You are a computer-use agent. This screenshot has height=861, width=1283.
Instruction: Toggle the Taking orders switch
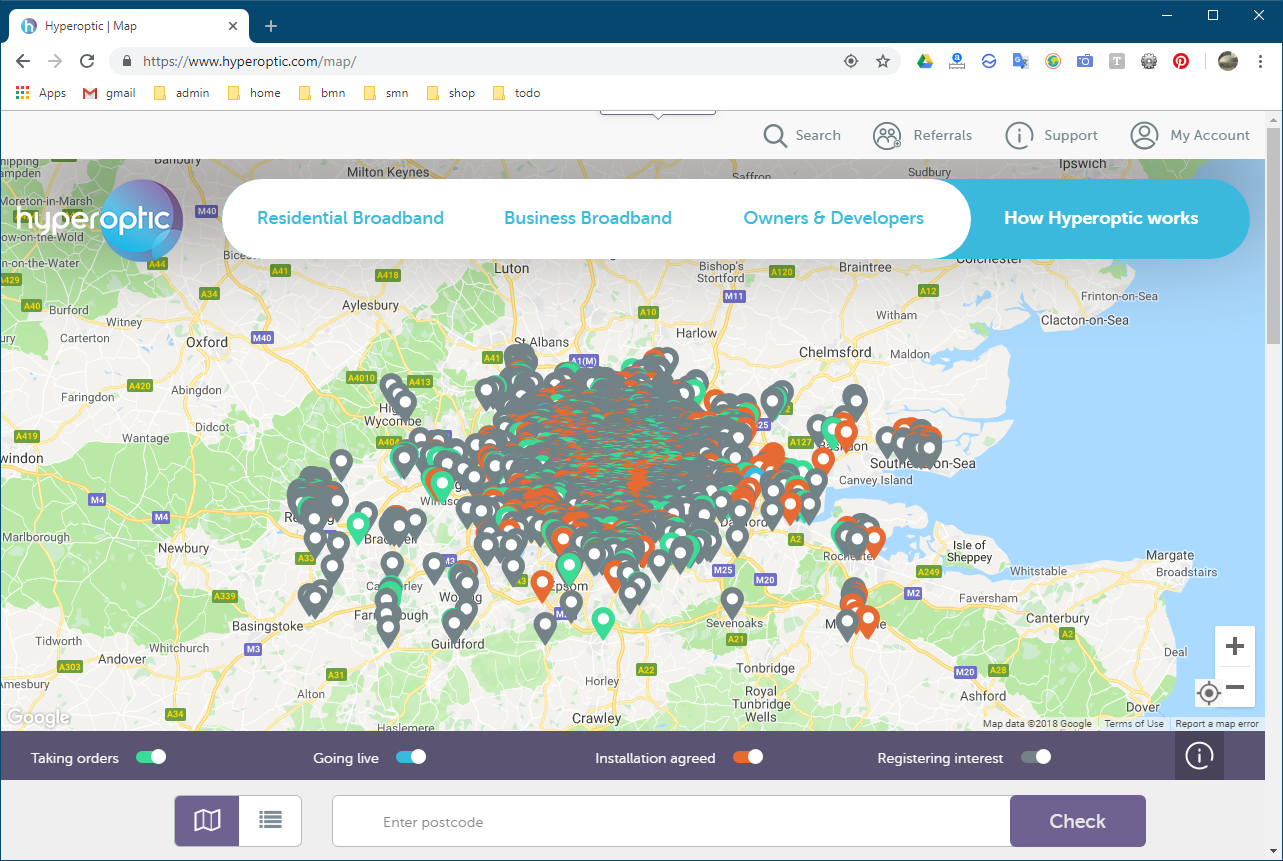click(151, 757)
